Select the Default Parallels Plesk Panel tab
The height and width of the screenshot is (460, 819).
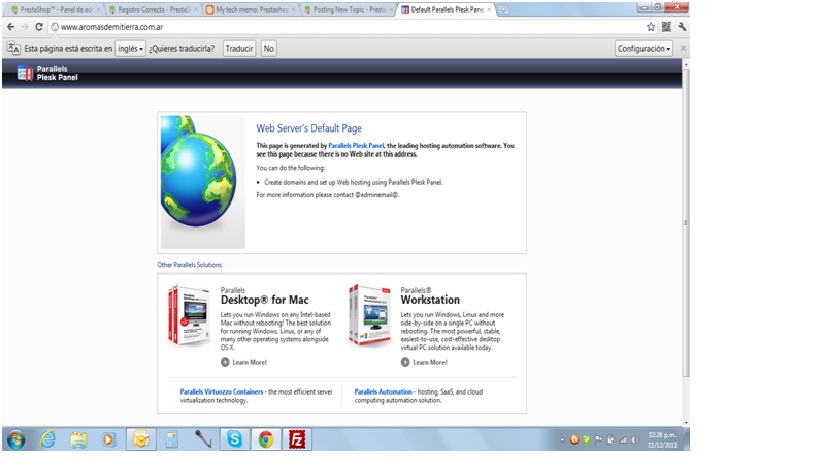[x=446, y=9]
